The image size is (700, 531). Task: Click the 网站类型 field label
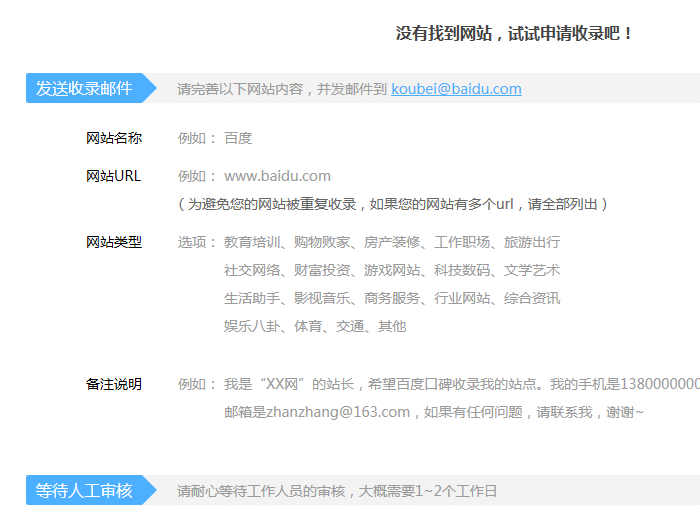coord(114,242)
